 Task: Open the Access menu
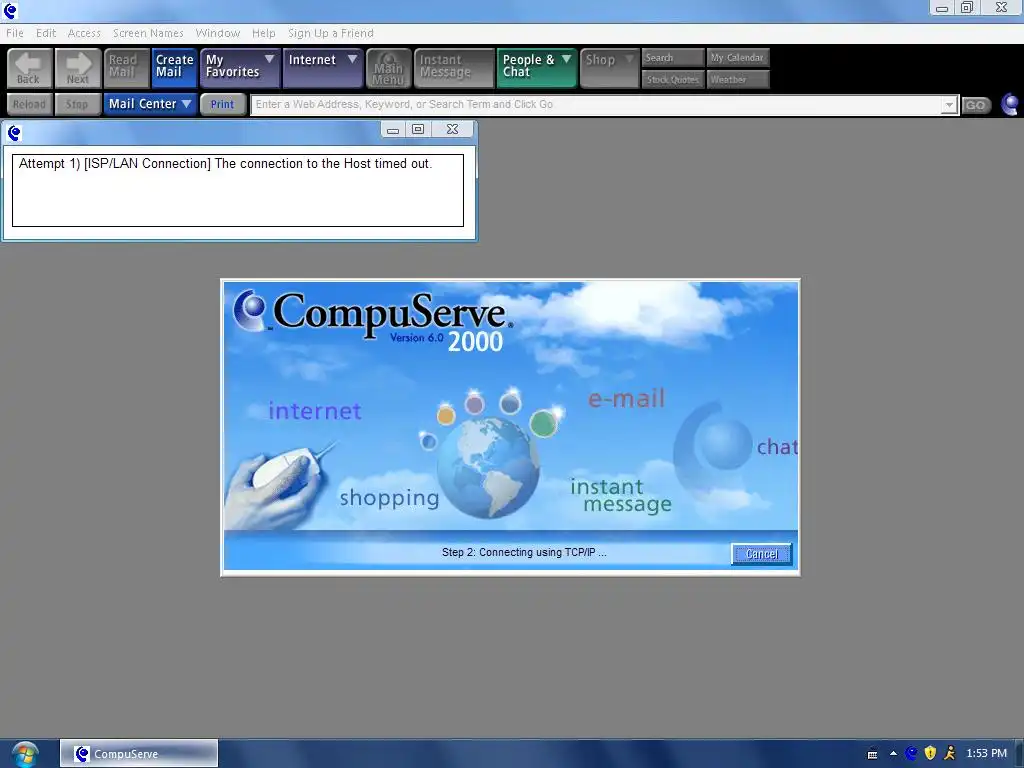click(84, 33)
